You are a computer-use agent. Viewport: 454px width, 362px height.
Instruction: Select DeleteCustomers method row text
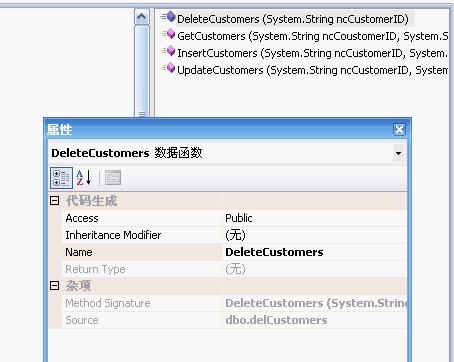pyautogui.click(x=293, y=19)
